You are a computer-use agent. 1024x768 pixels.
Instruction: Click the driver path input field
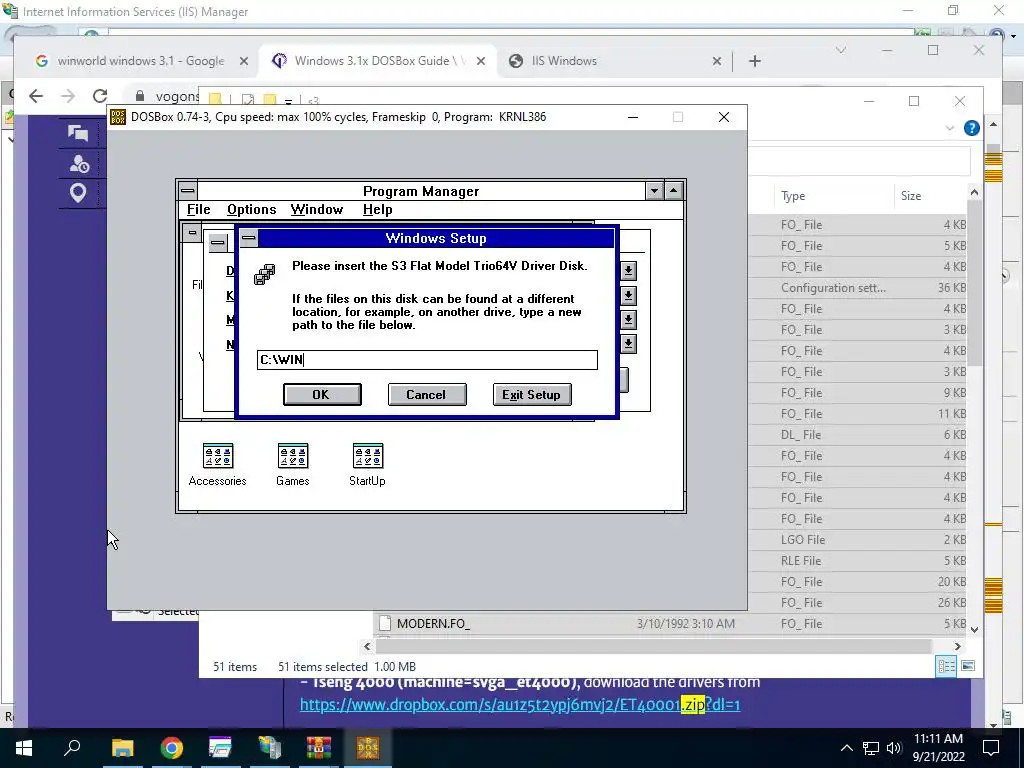click(427, 360)
